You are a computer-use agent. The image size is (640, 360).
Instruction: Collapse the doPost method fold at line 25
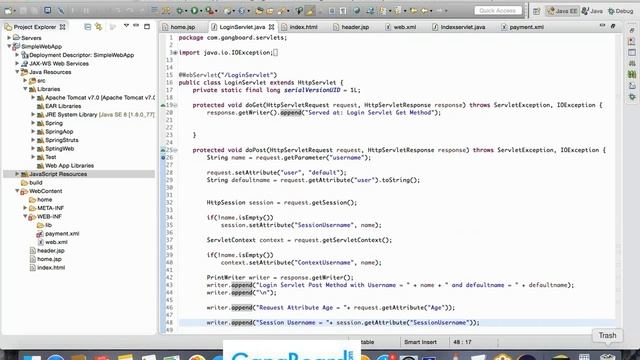[x=176, y=150]
